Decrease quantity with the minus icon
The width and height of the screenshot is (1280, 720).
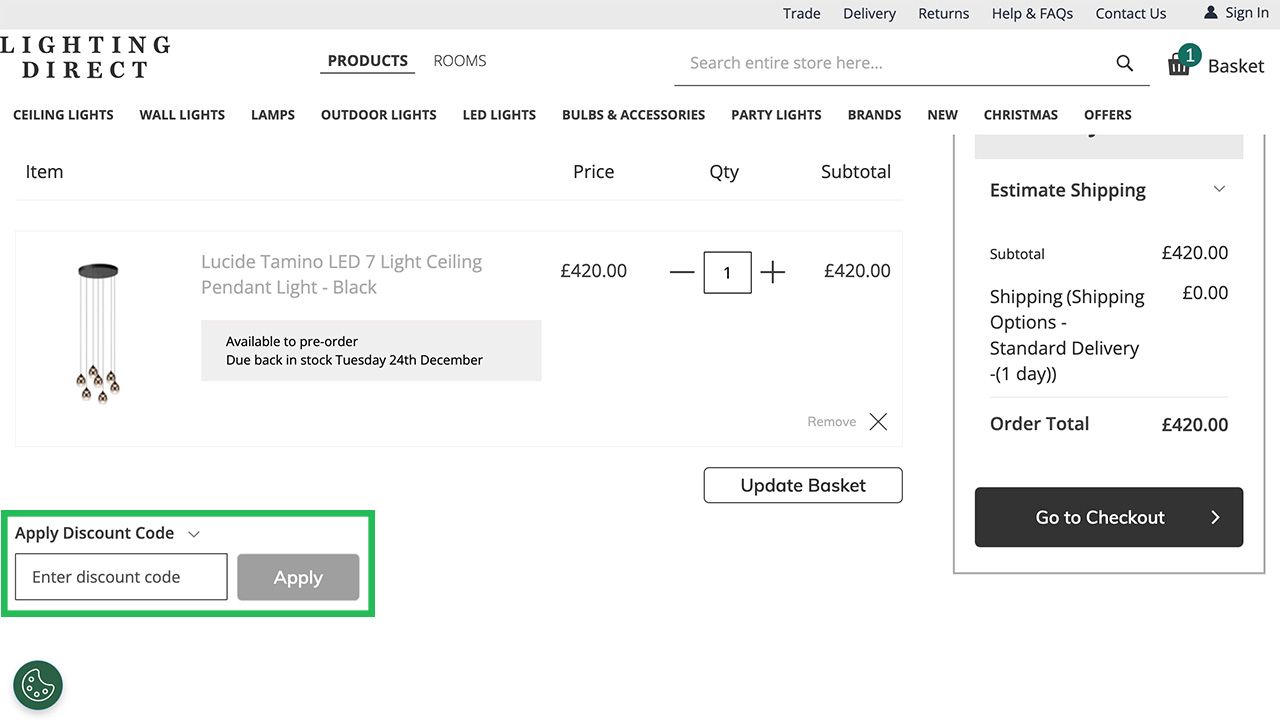pos(681,271)
